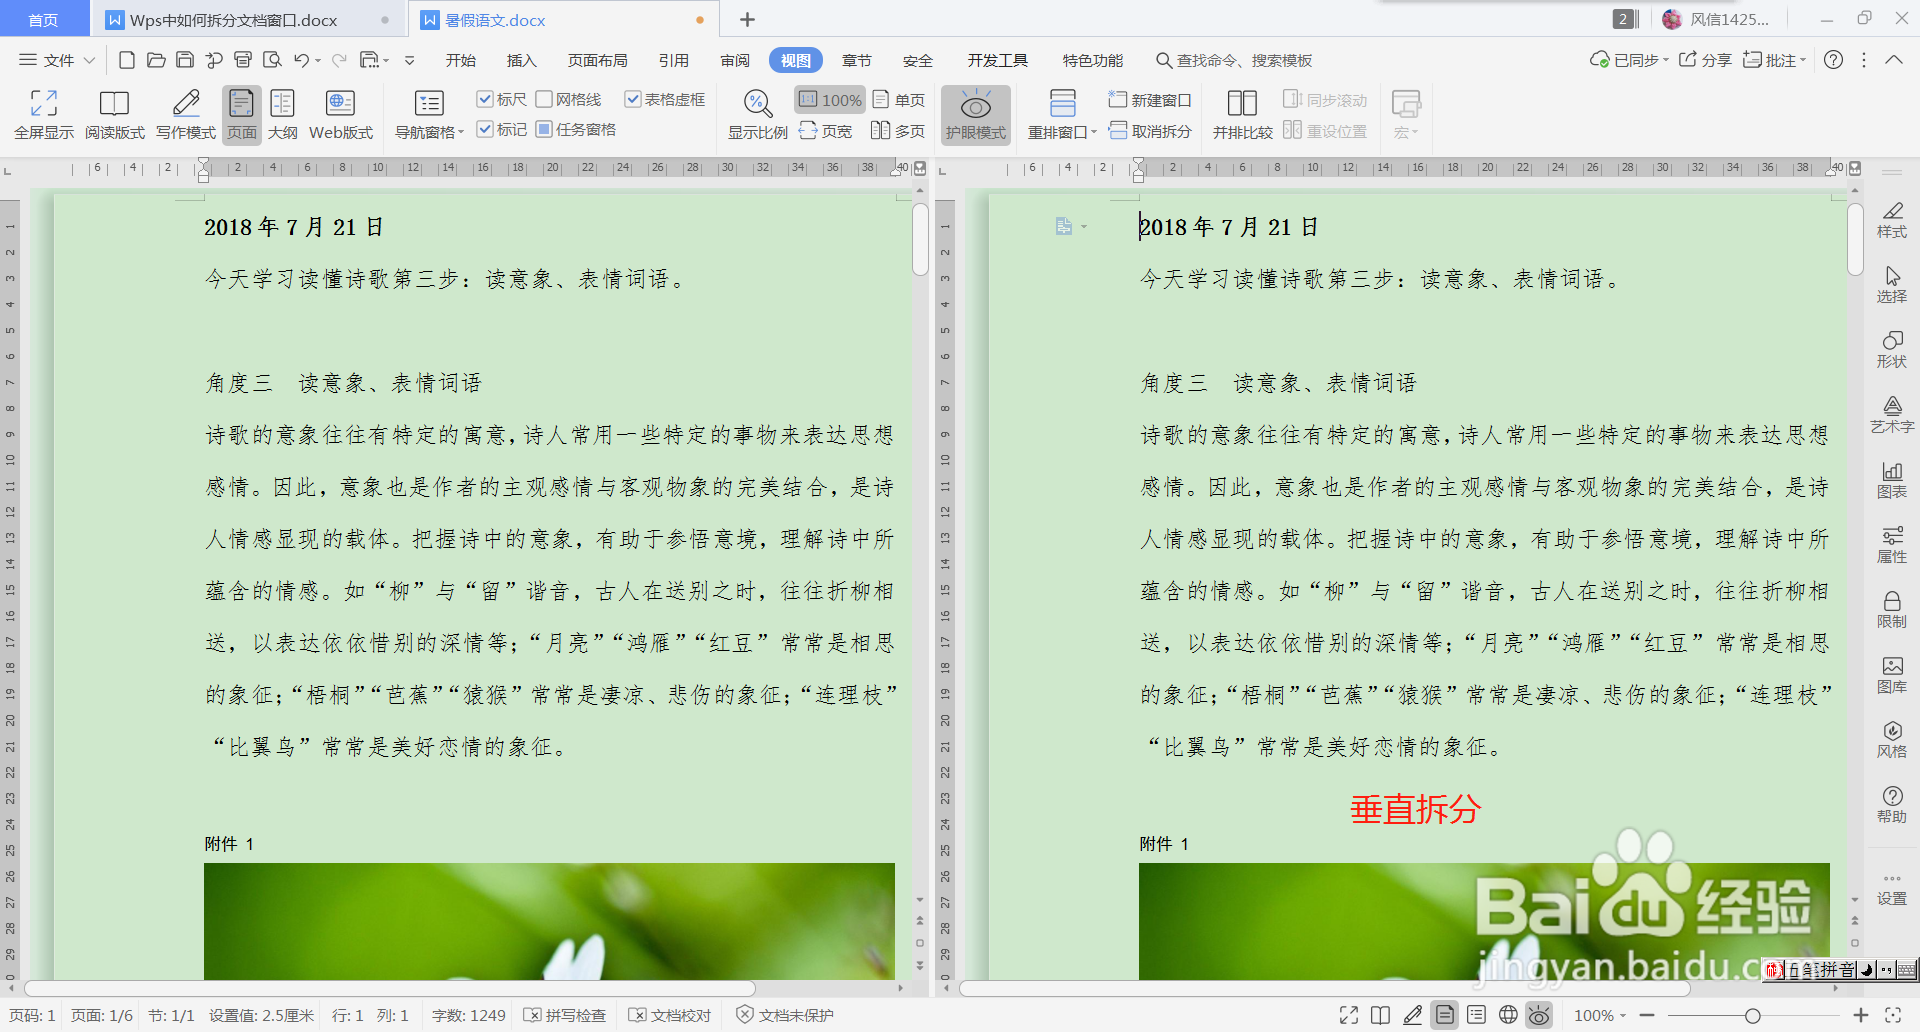Open 文件 menu dropdown arrow
The height and width of the screenshot is (1032, 1920).
pyautogui.click(x=89, y=60)
